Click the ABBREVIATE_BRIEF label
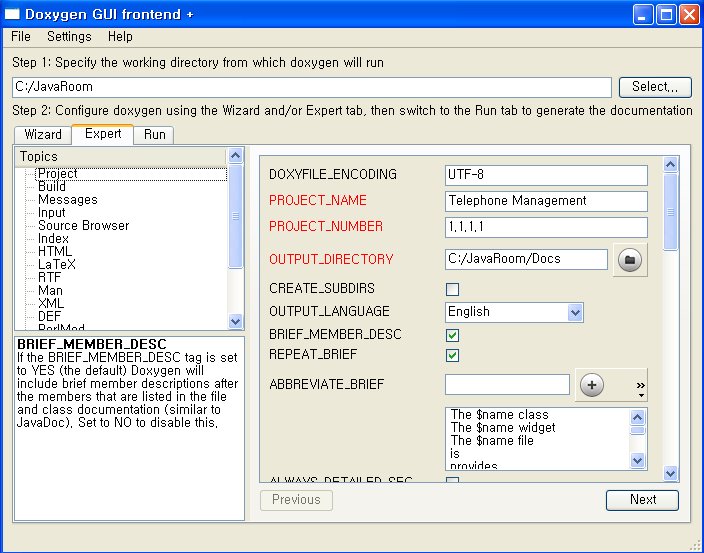The image size is (704, 553). [326, 385]
